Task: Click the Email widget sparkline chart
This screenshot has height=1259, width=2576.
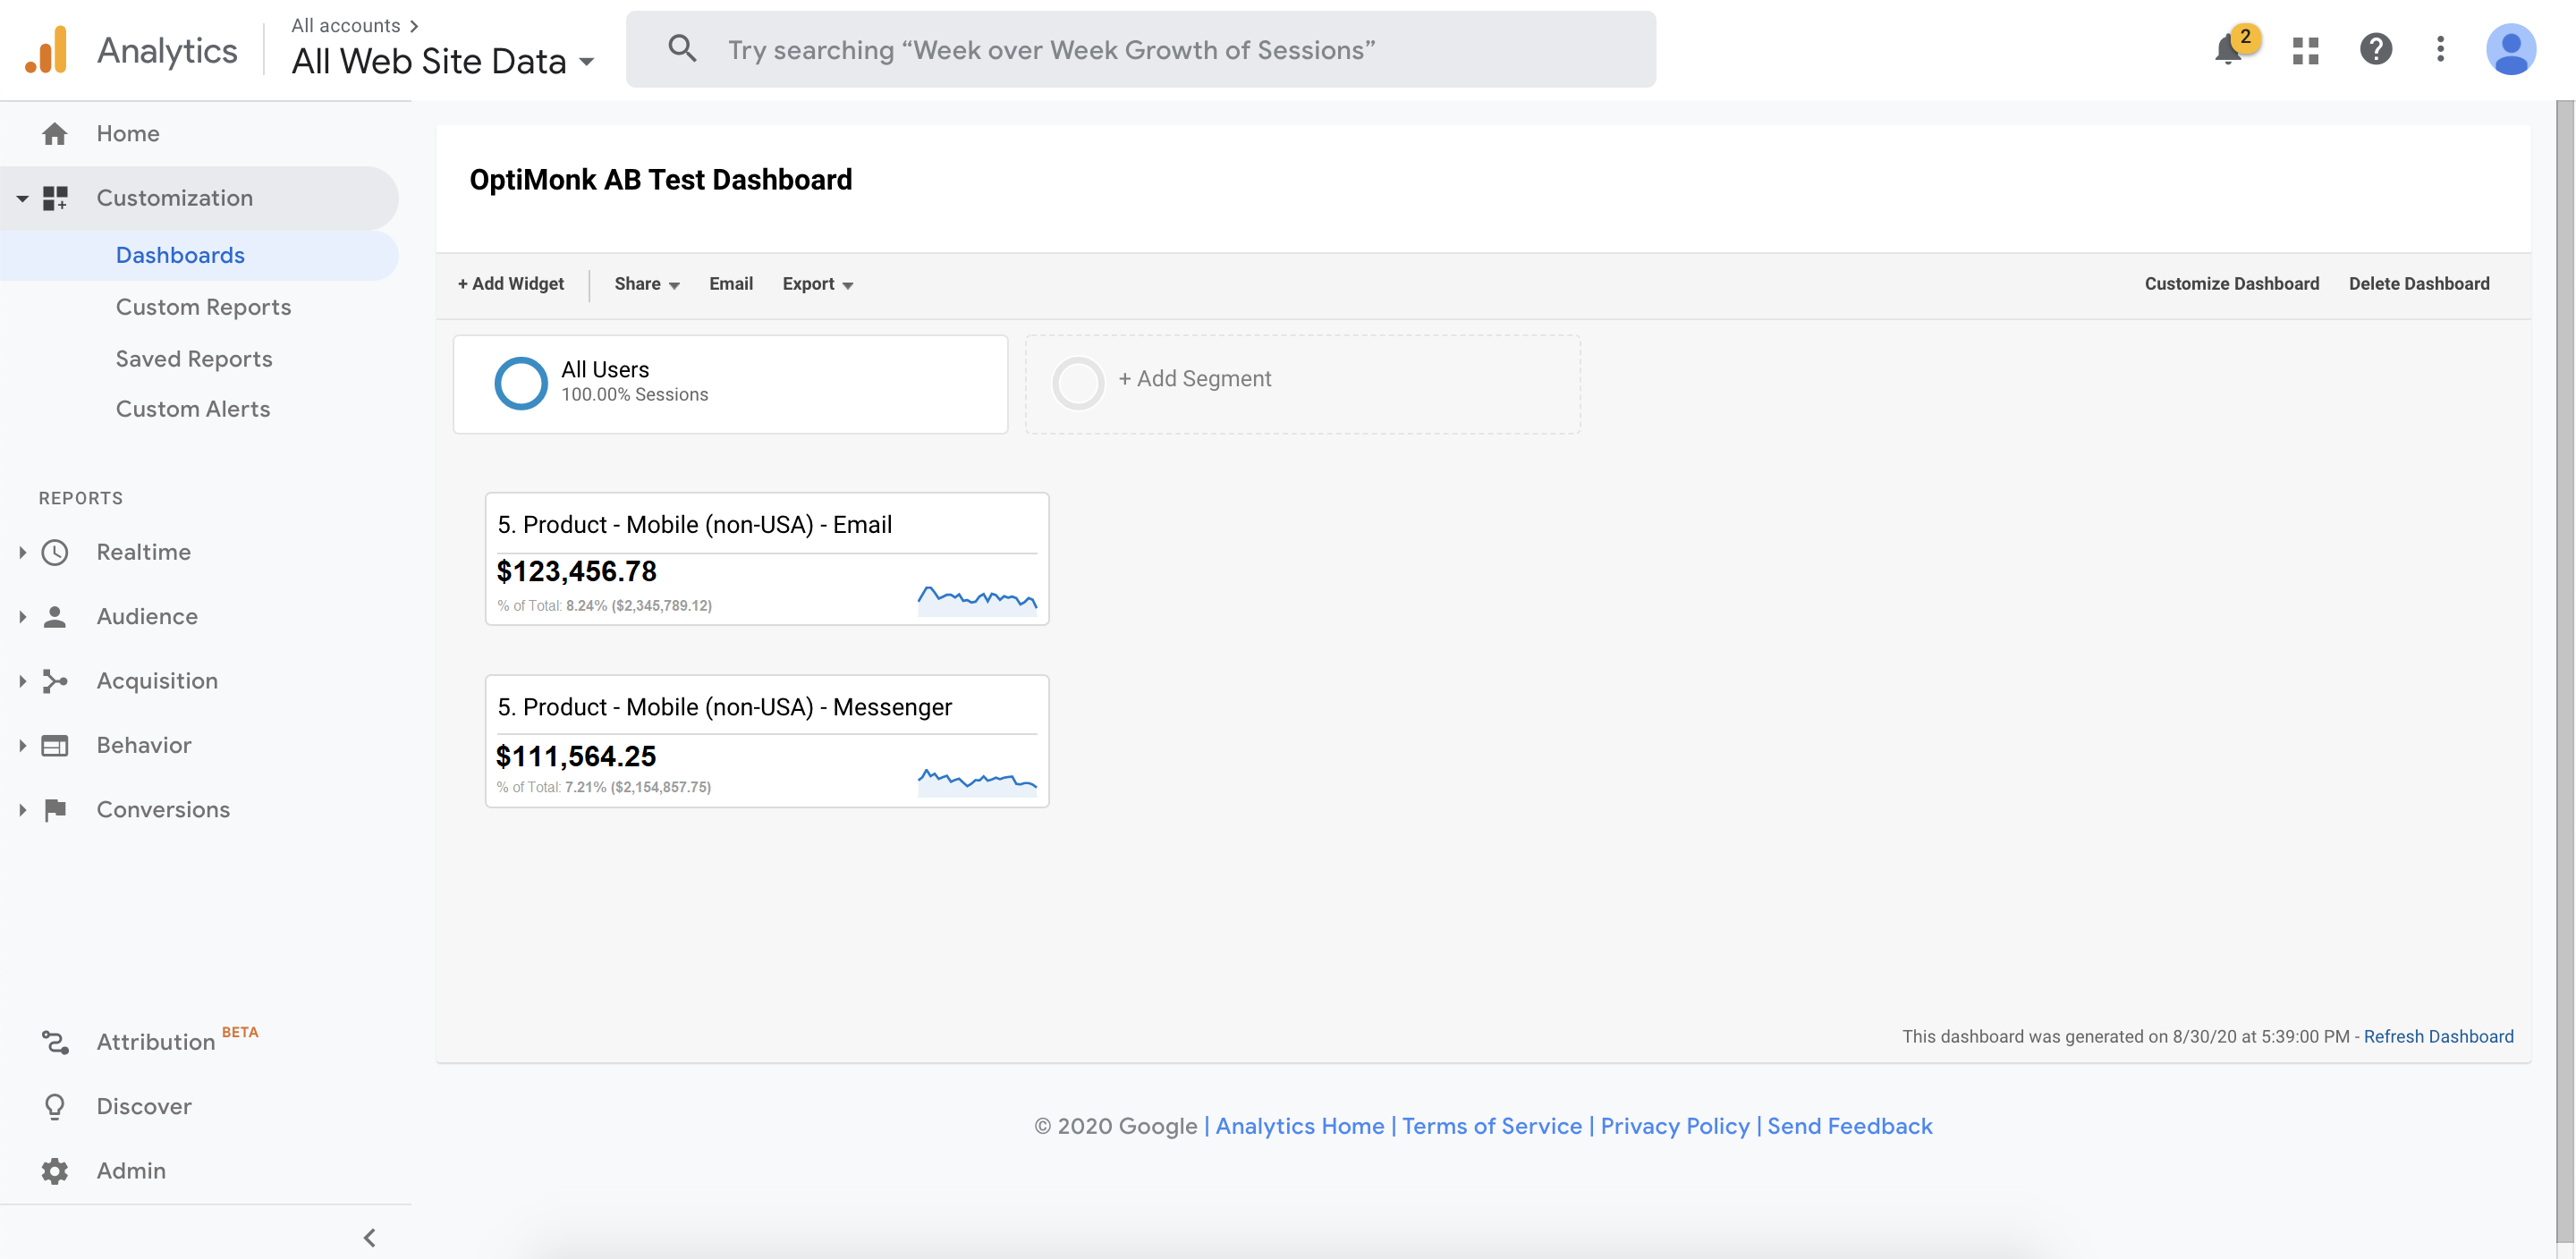Action: 977,600
